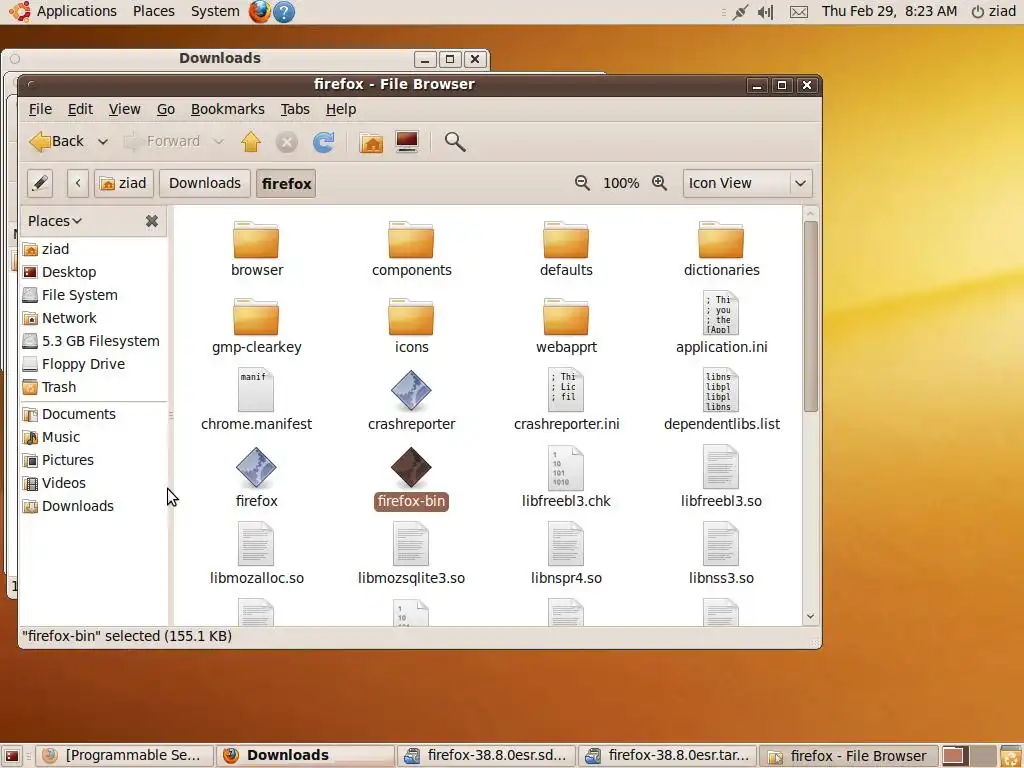Select the browser folder icon
The width and height of the screenshot is (1024, 768).
click(x=256, y=240)
